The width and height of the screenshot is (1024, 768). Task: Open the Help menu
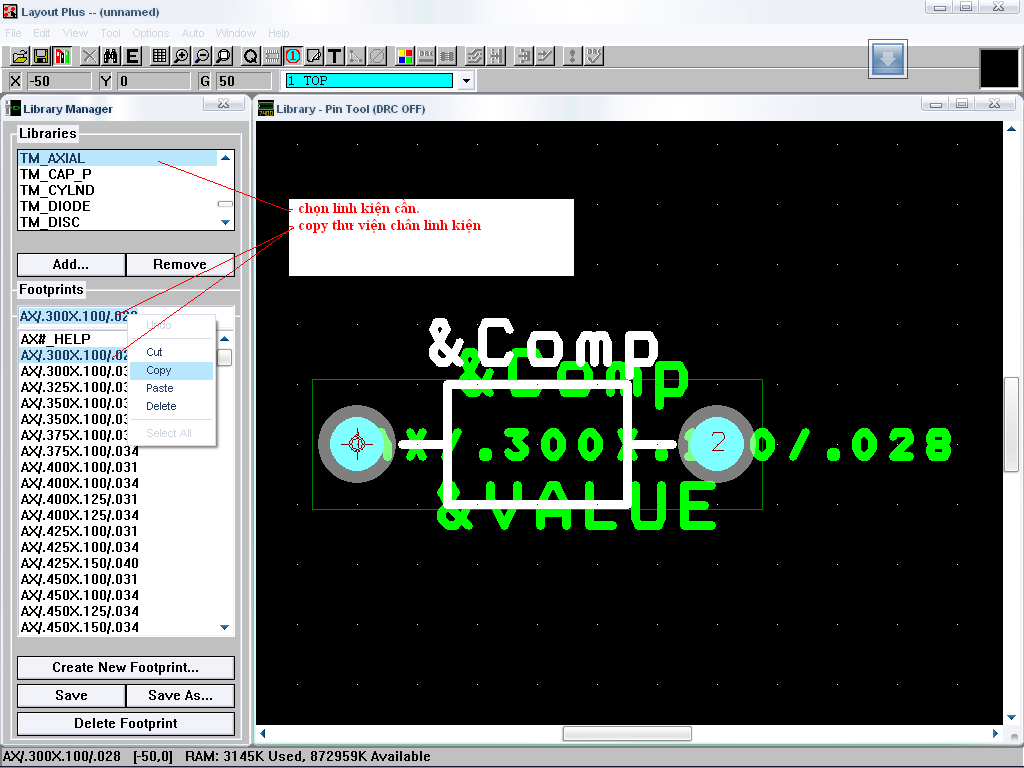[278, 33]
